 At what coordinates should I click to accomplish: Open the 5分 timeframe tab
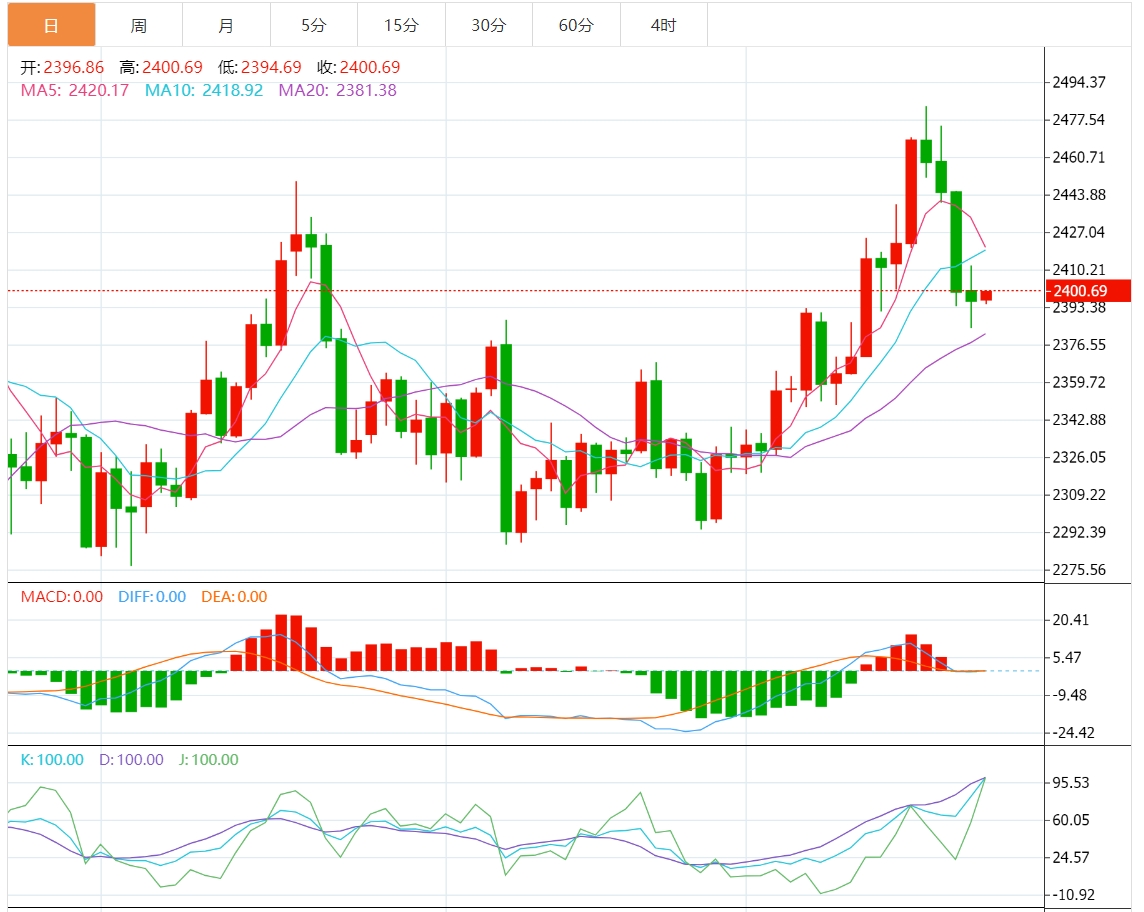[x=314, y=26]
